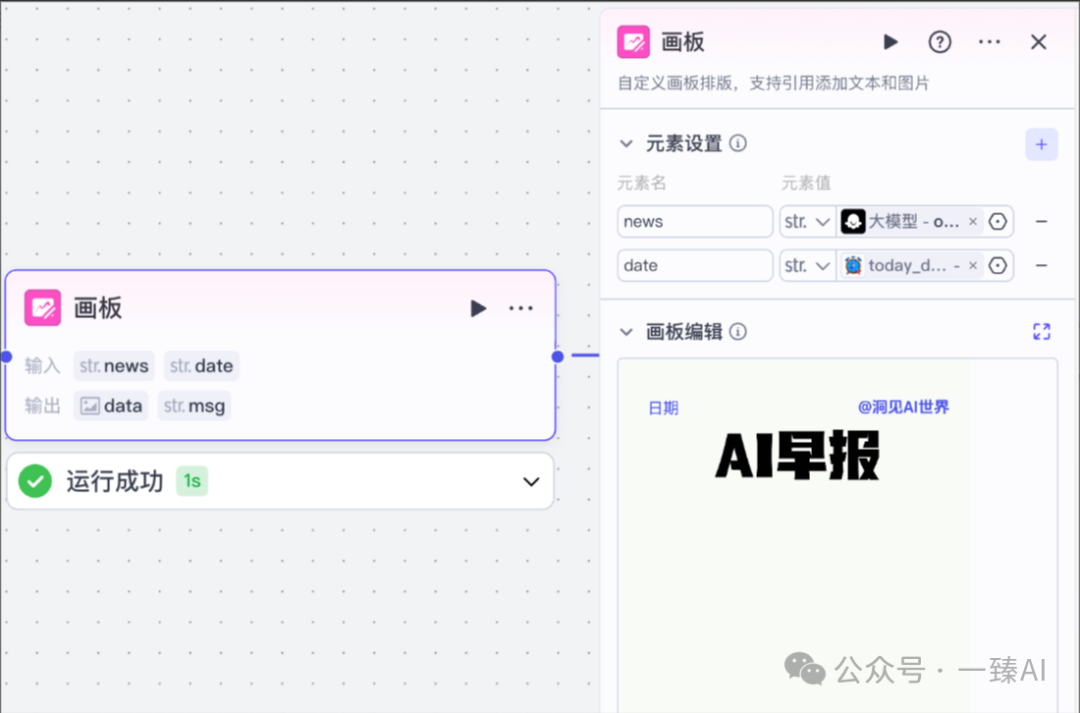This screenshot has height=713, width=1080.
Task: Remove the 大模型 reference with its × button
Action: point(972,221)
